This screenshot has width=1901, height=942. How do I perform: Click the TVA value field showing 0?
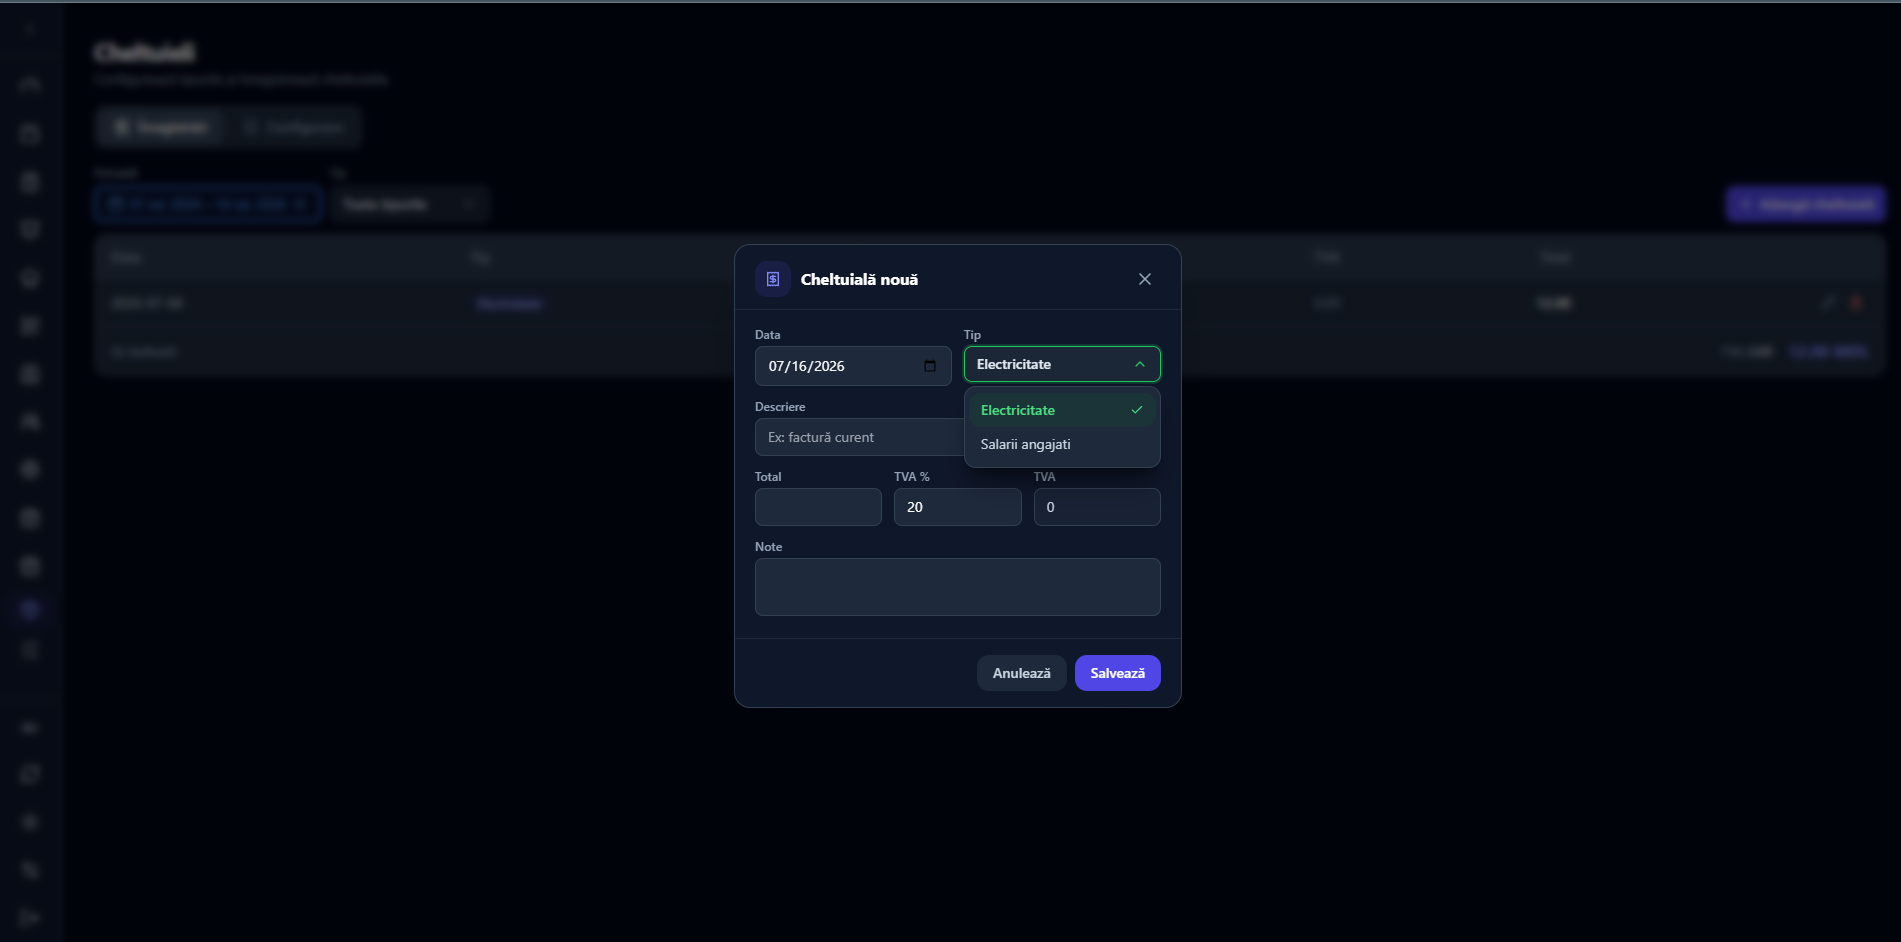(1097, 507)
